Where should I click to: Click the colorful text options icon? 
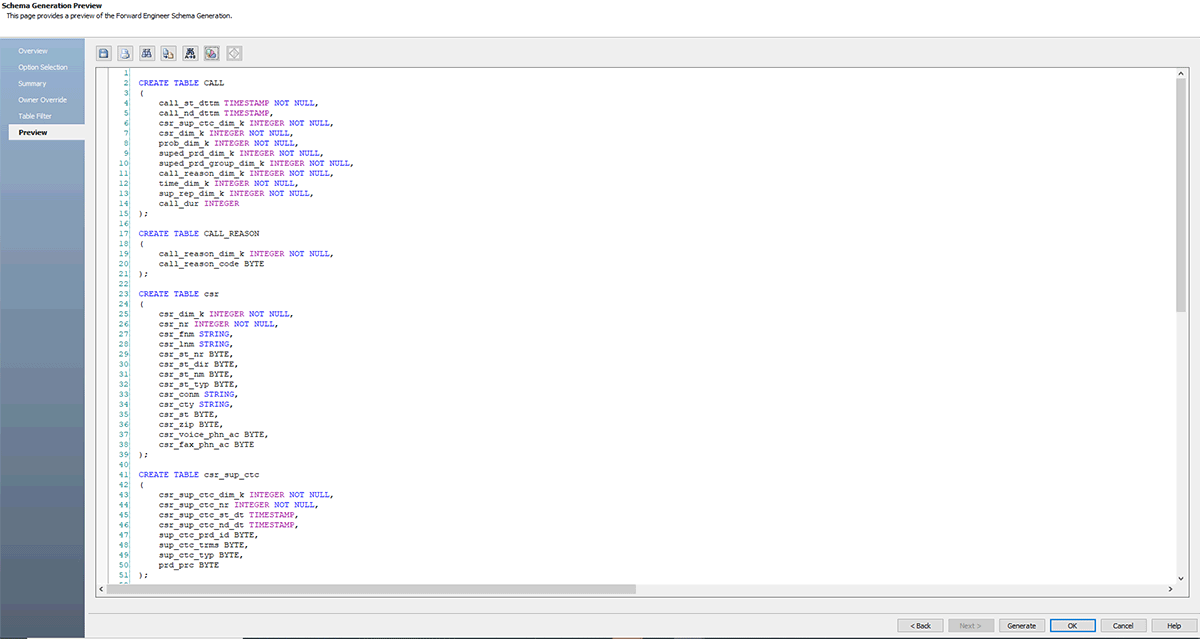212,53
